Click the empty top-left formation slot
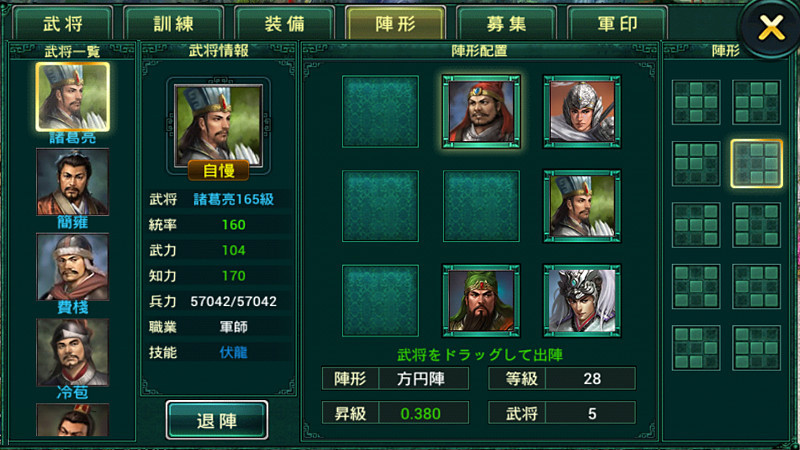This screenshot has height=450, width=800. [x=380, y=112]
